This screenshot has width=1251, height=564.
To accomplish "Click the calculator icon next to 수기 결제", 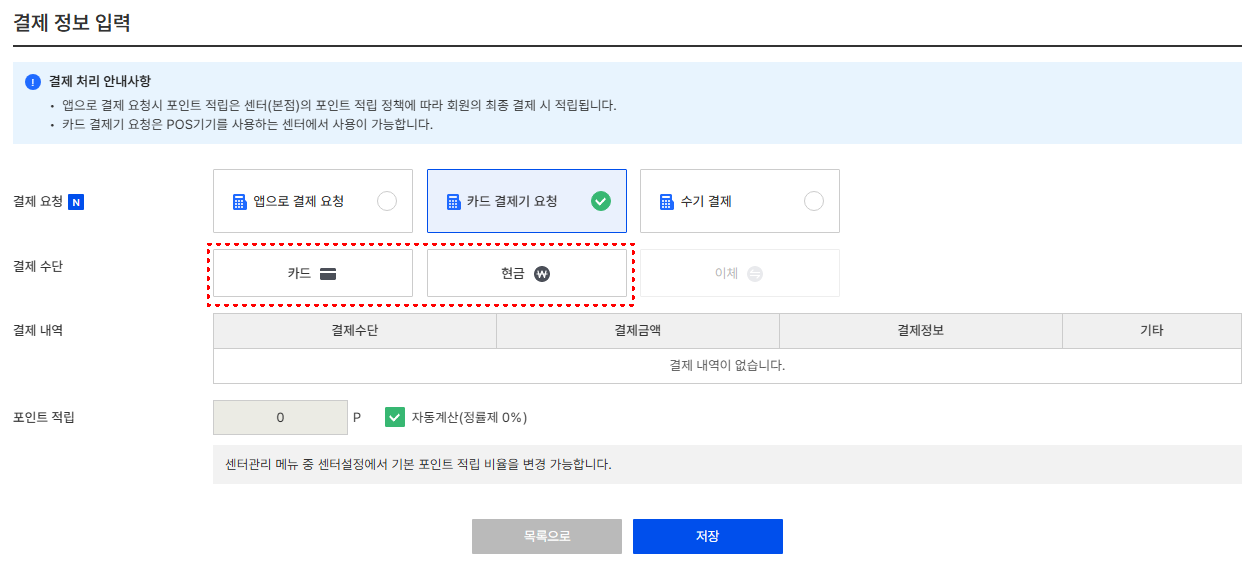I will [x=667, y=201].
